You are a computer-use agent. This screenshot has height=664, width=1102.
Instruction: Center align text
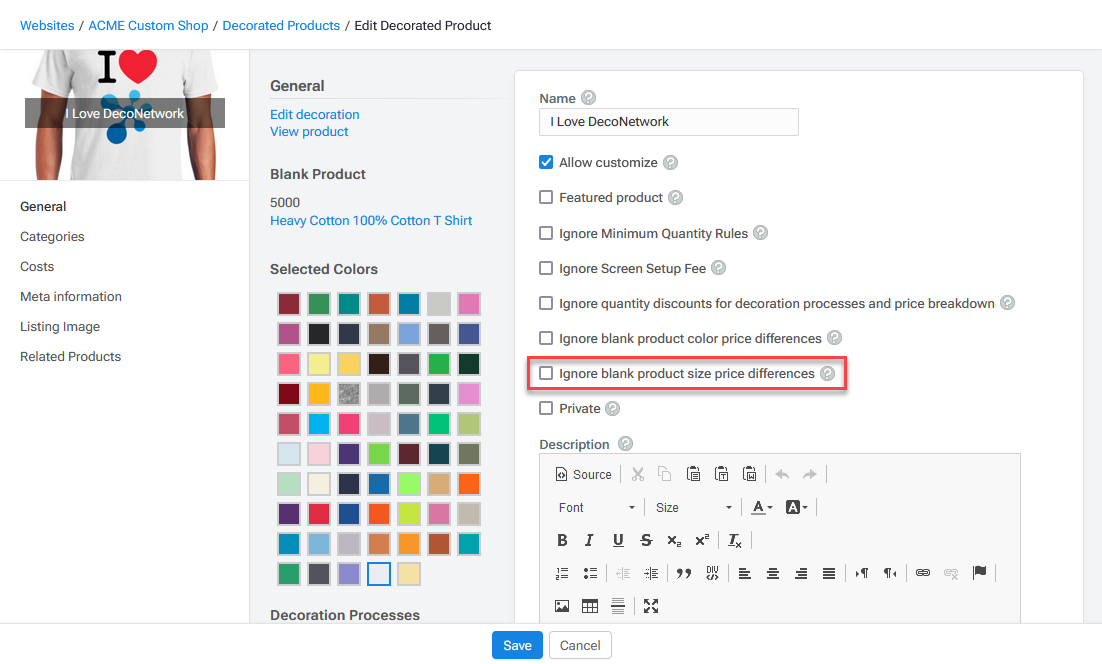pos(773,573)
